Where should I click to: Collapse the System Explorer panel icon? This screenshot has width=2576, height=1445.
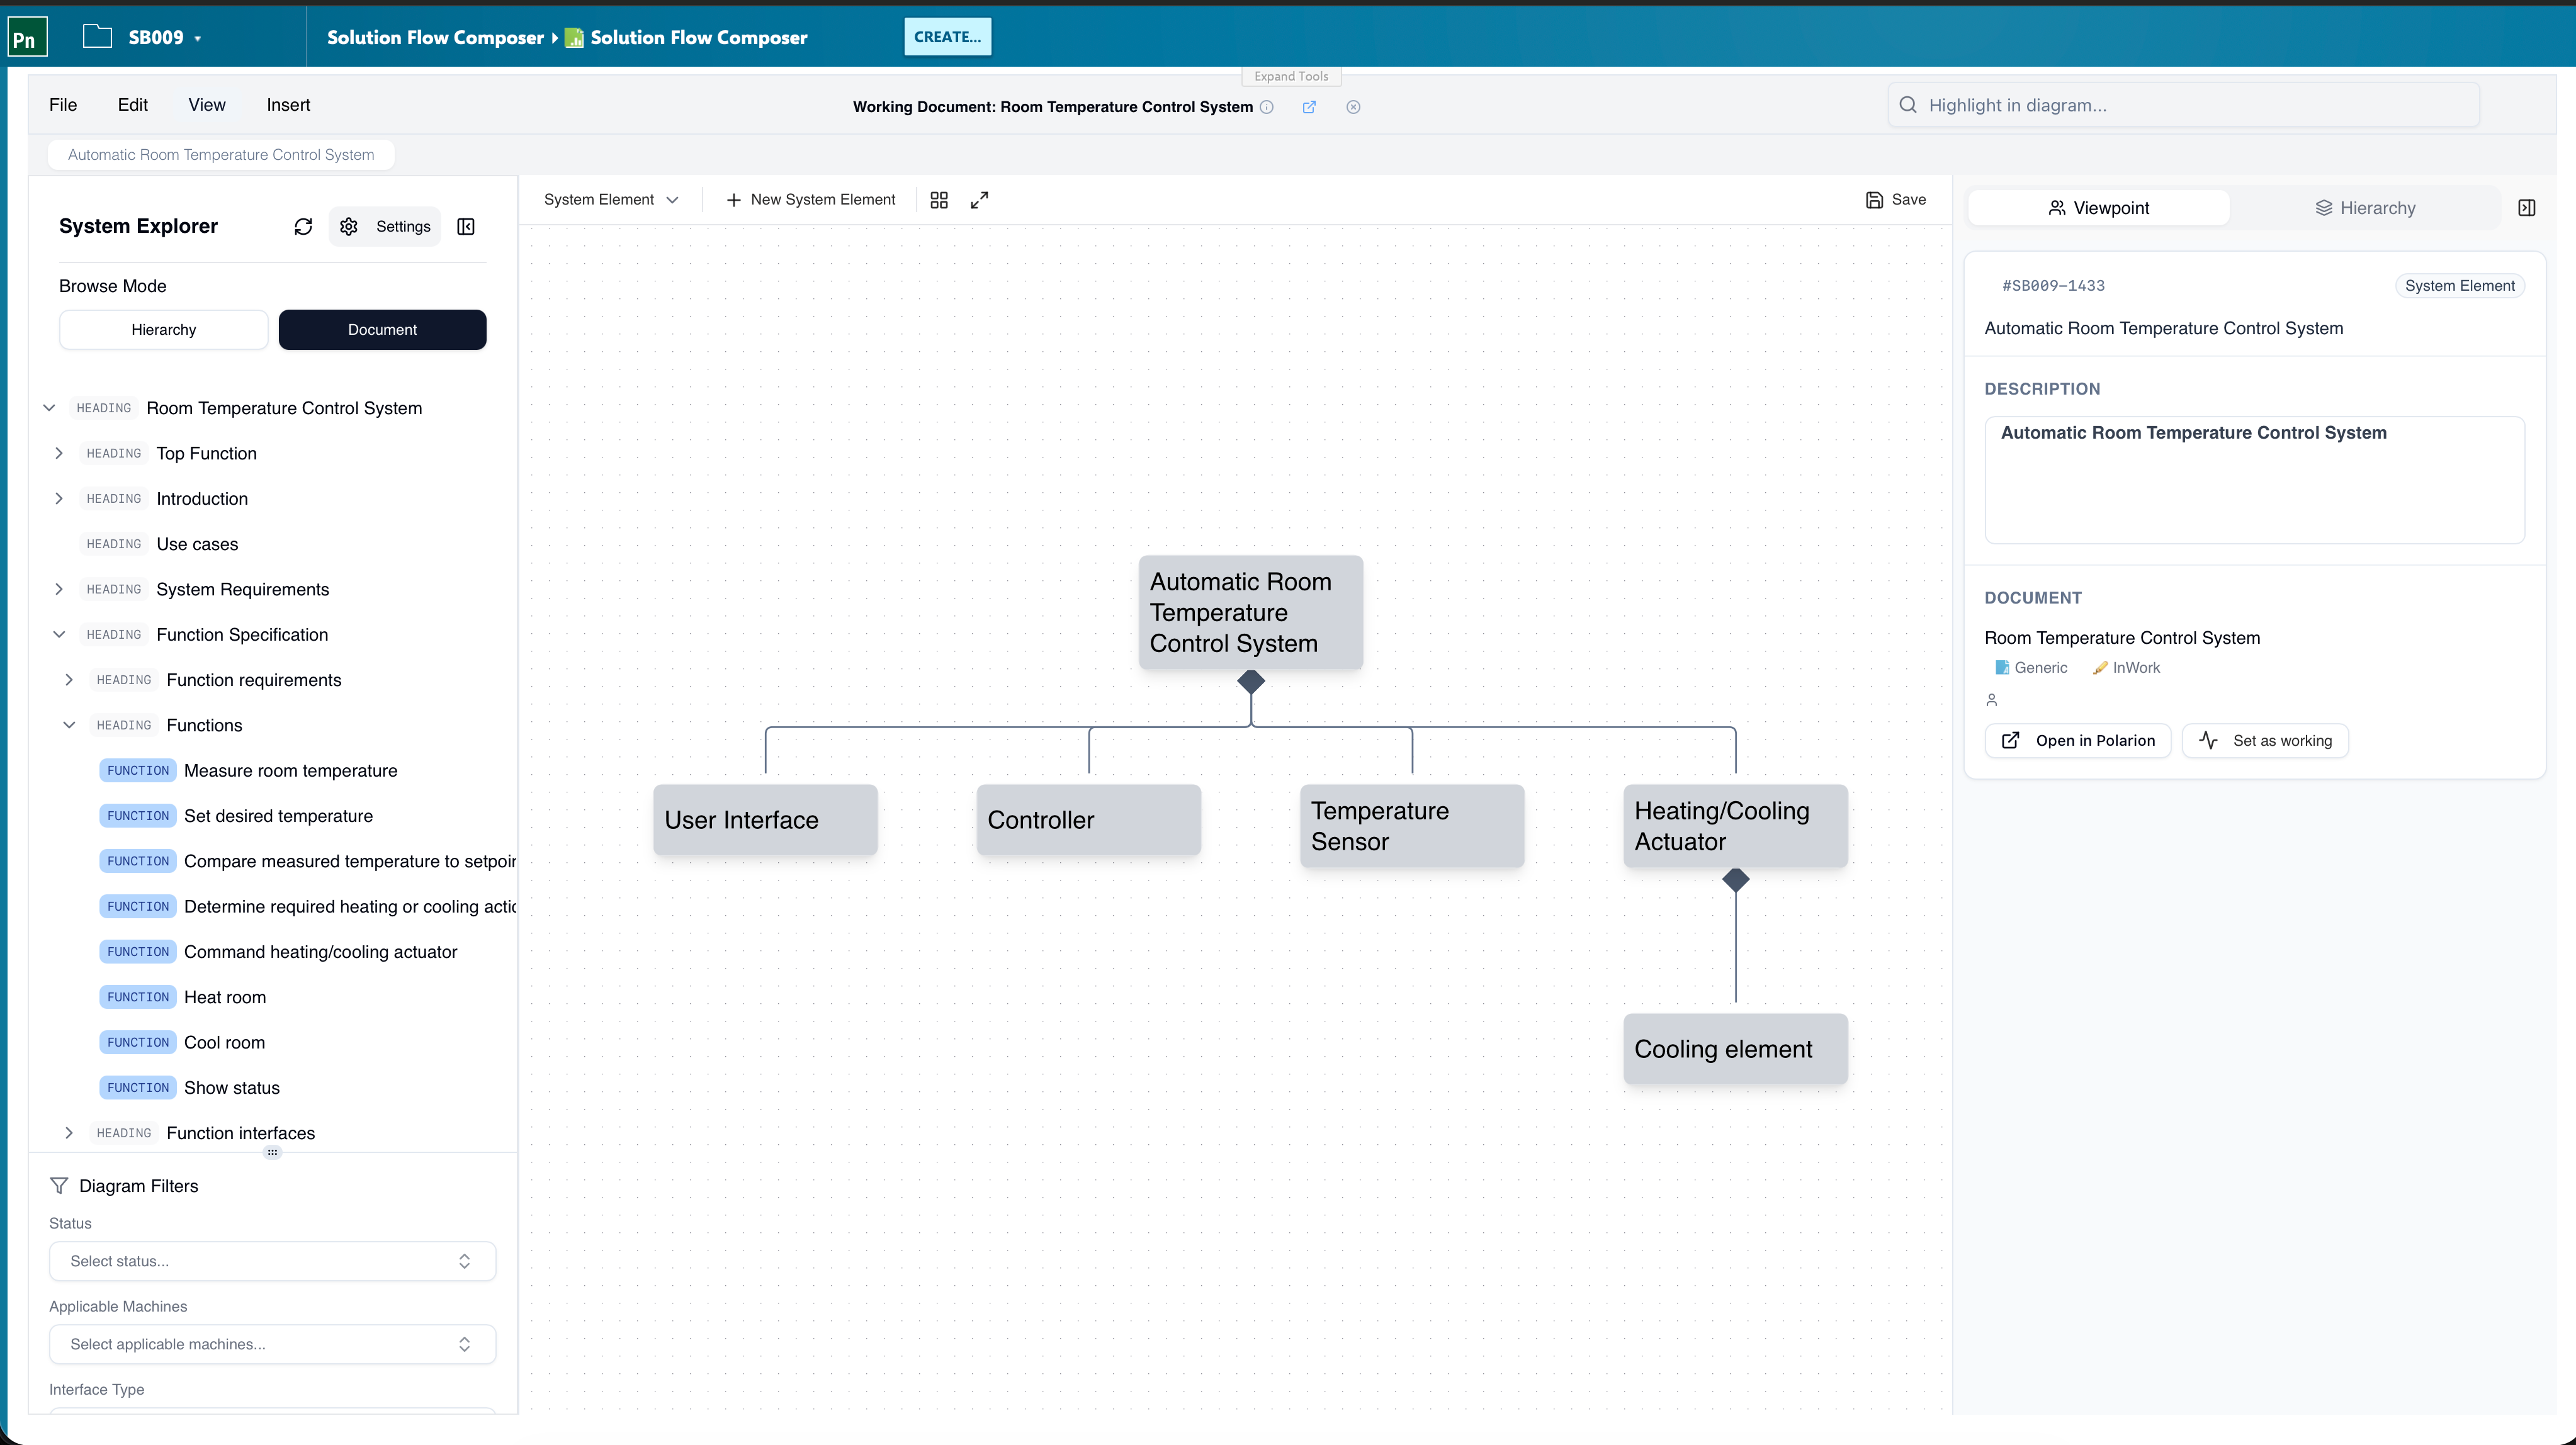466,227
